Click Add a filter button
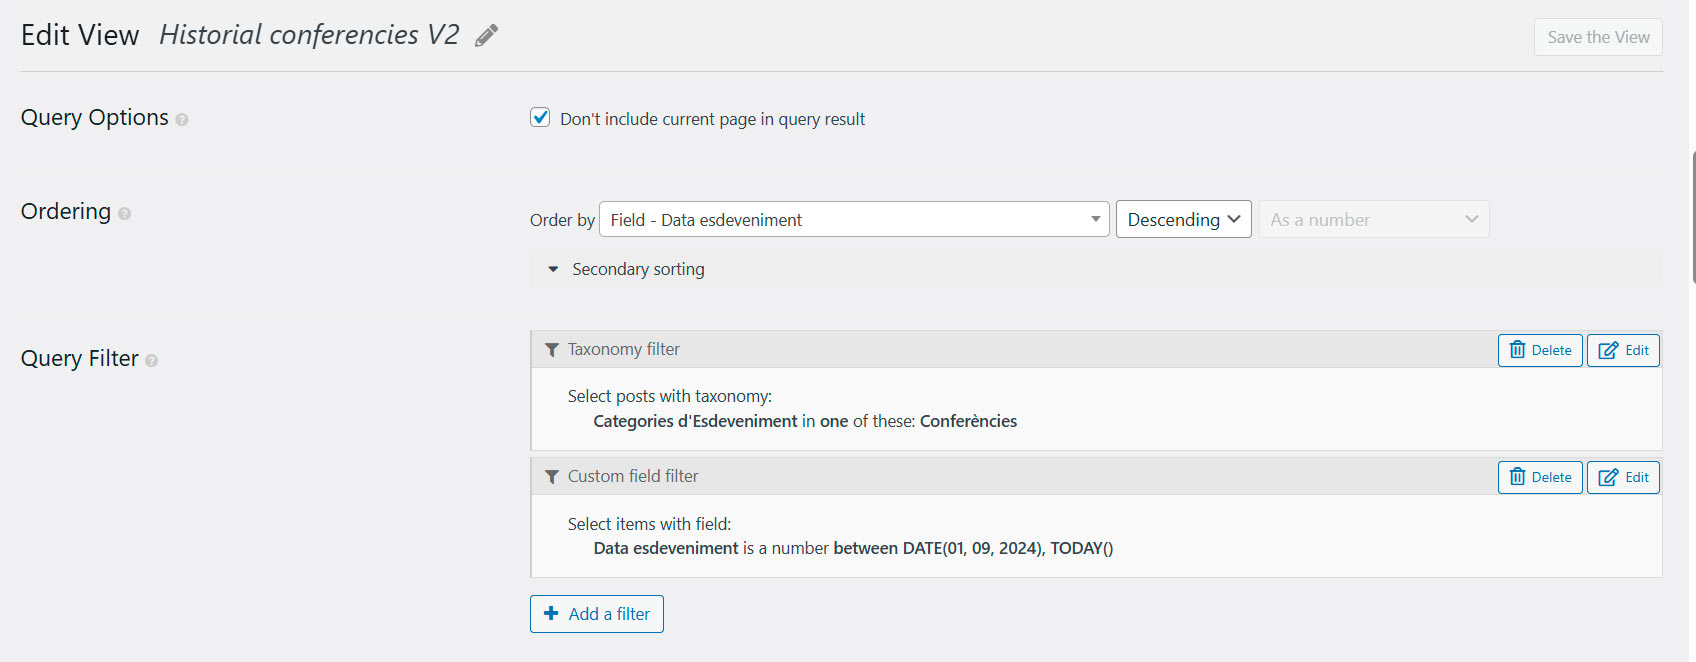Screen dimensions: 1696x662 click(x=596, y=614)
